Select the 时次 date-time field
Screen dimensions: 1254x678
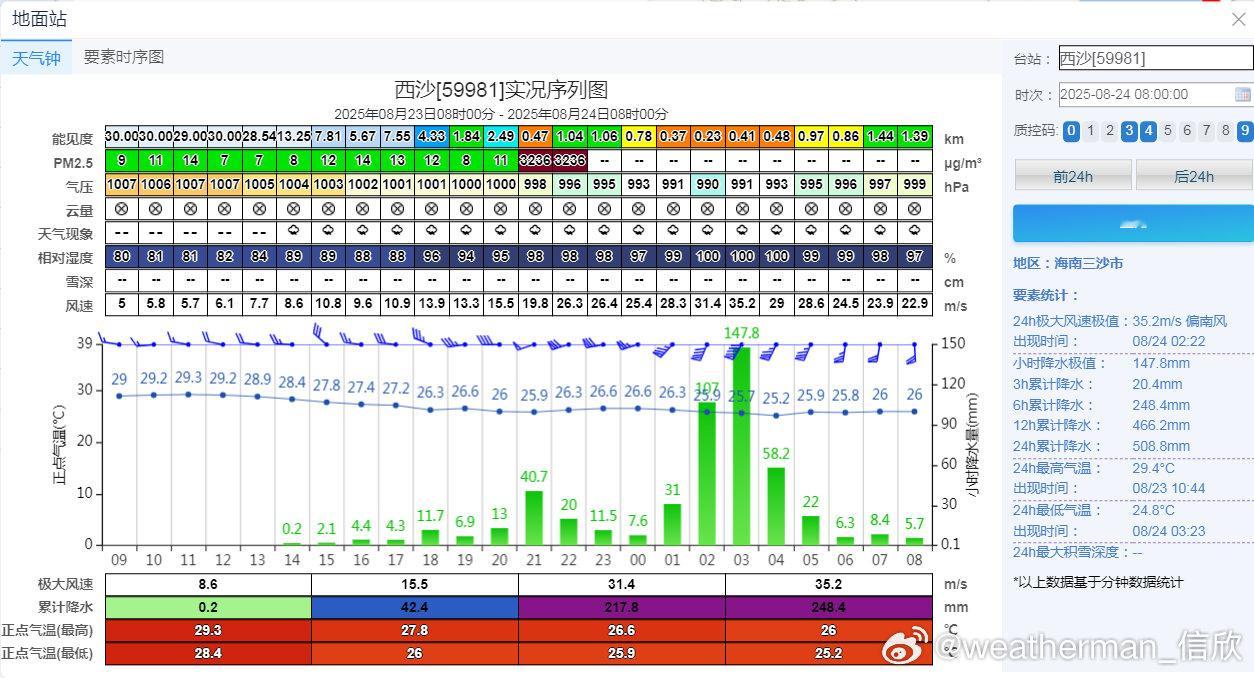click(1155, 95)
